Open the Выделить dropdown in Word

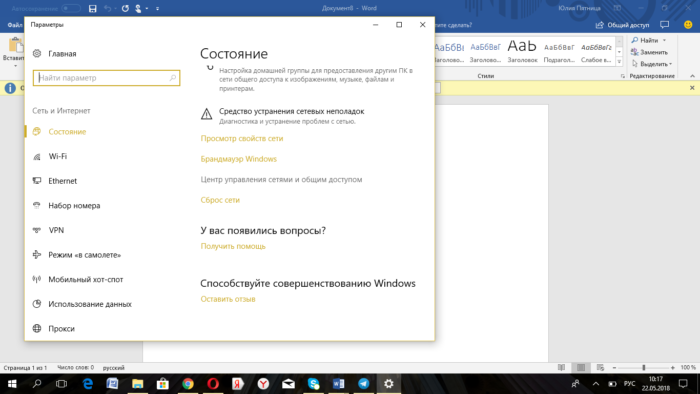pyautogui.click(x=652, y=64)
